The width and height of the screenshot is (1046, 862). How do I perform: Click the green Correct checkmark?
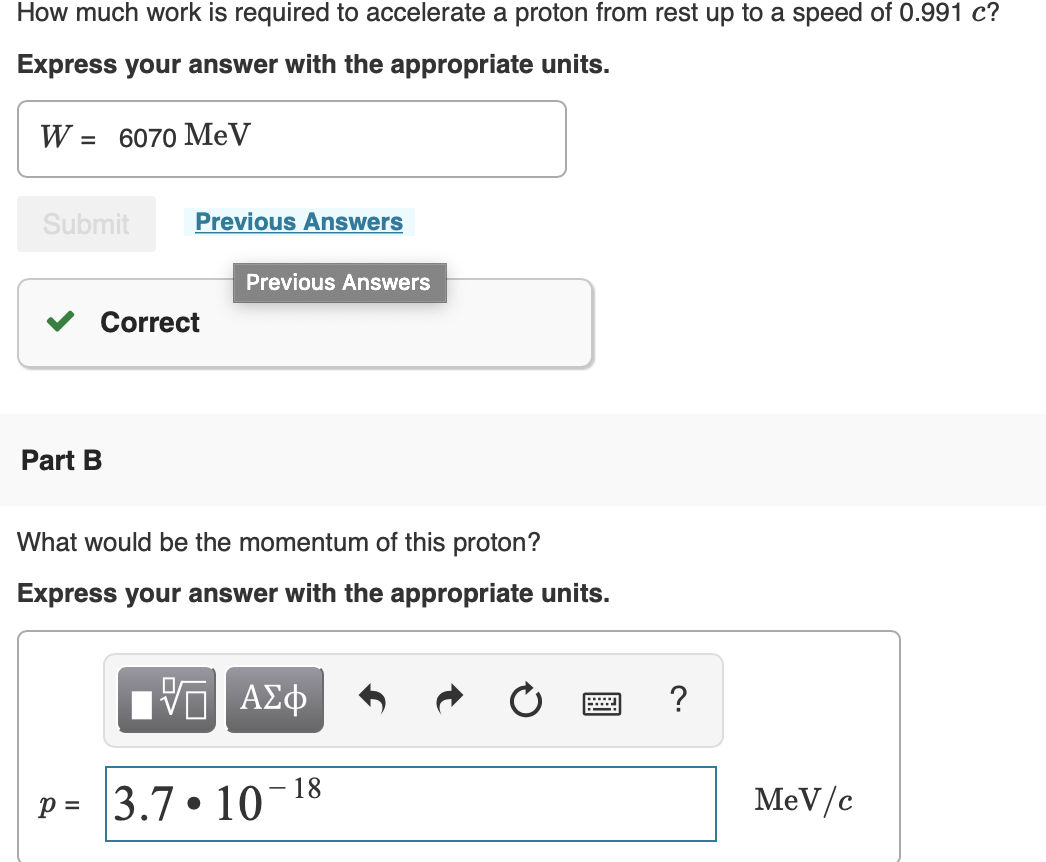point(59,322)
